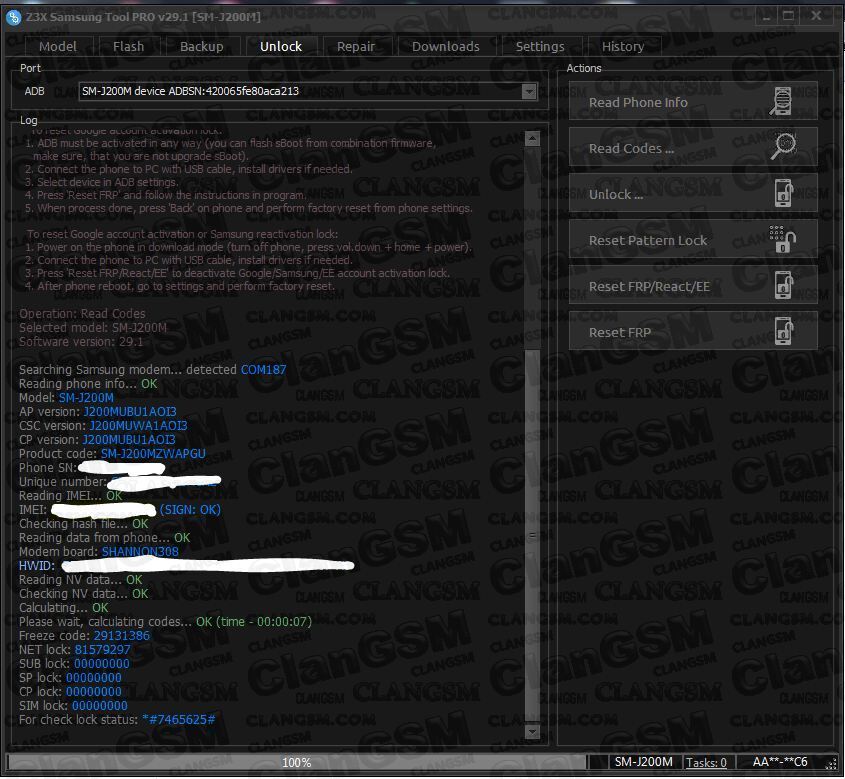
Task: Select the Unlock tab
Action: (281, 46)
